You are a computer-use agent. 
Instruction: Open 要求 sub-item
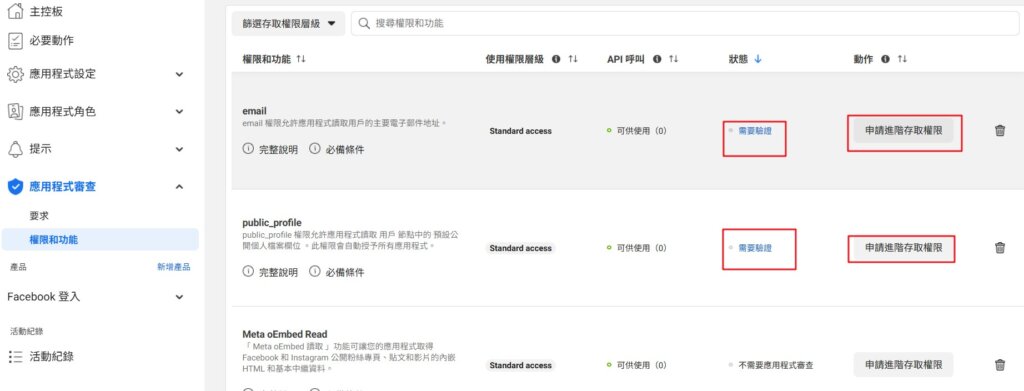tap(39, 216)
